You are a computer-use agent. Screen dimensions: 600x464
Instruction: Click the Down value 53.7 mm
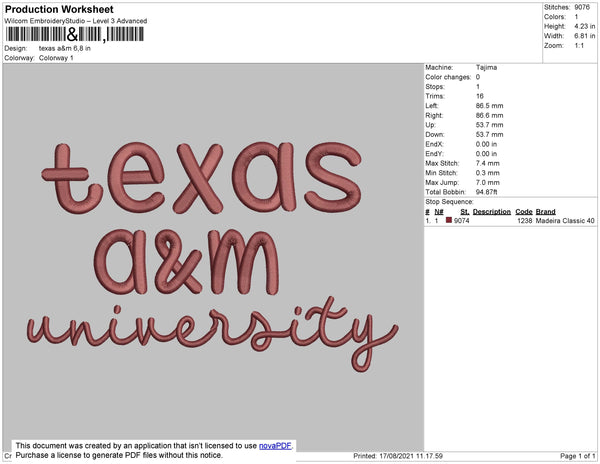point(489,134)
